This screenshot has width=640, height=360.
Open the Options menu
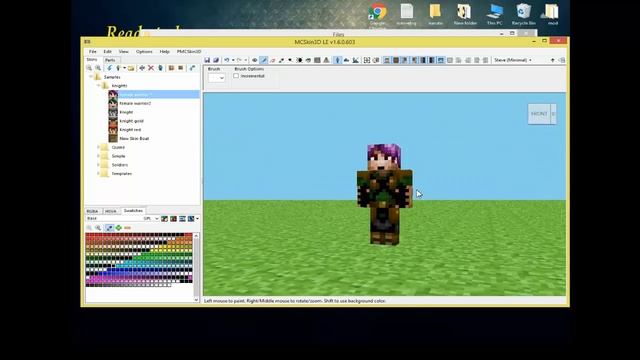144,51
